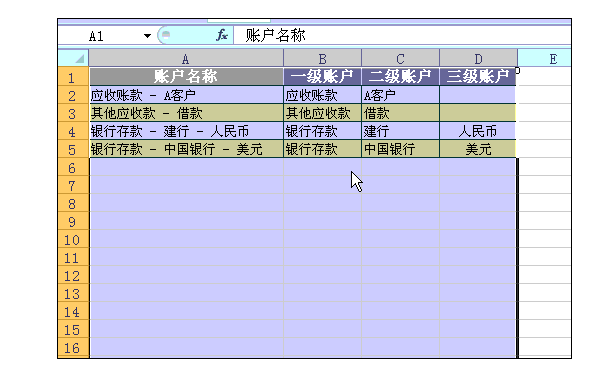Click the 其他应收款 cell in column B
Image resolution: width=606 pixels, height=377 pixels.
[322, 113]
